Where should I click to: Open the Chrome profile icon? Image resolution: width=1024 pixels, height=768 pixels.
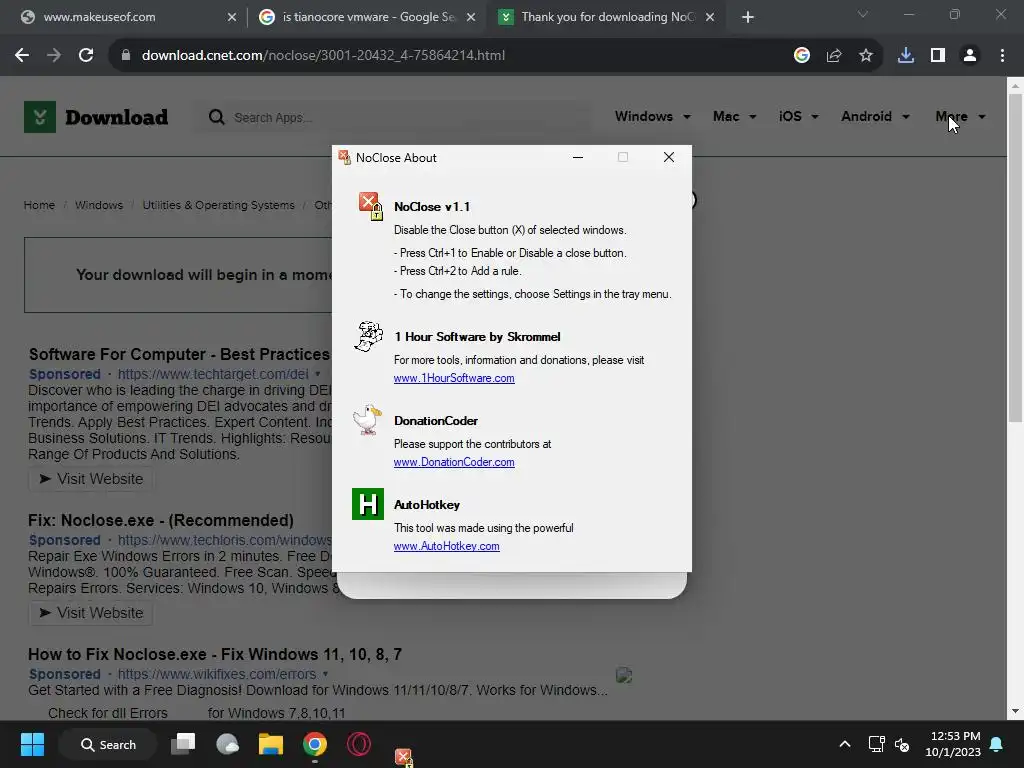click(x=970, y=56)
